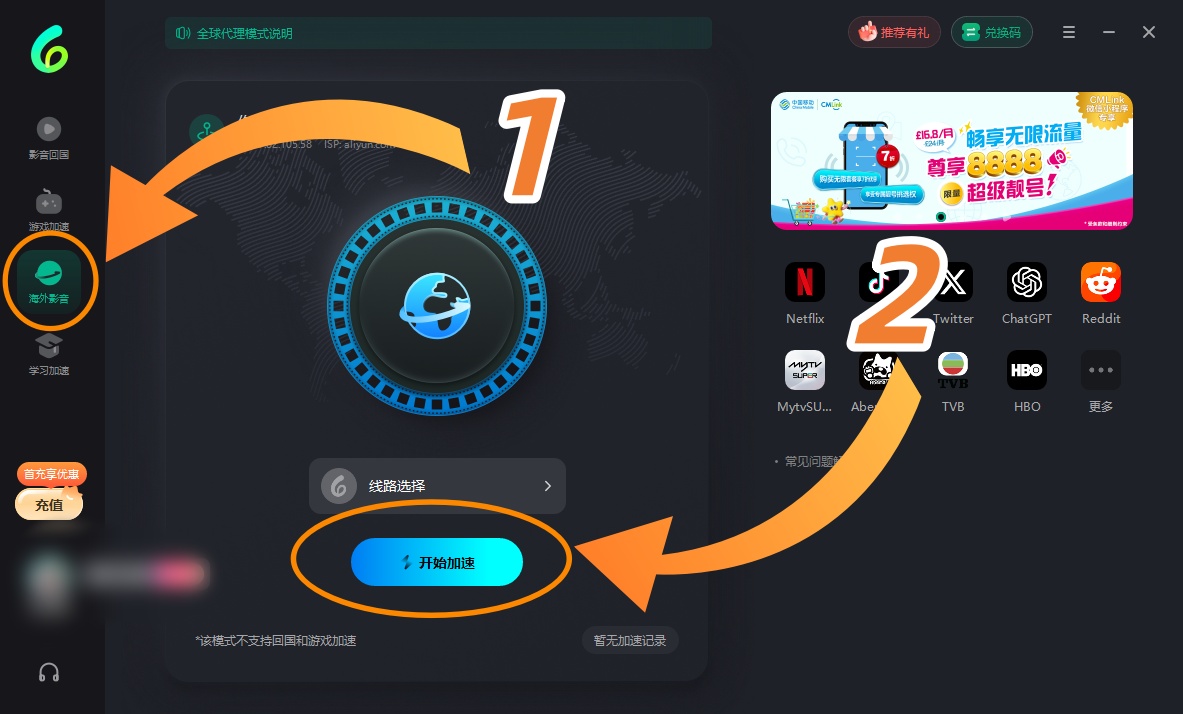Show 更多 apps with three-dots icon
This screenshot has height=714, width=1183.
click(1100, 370)
